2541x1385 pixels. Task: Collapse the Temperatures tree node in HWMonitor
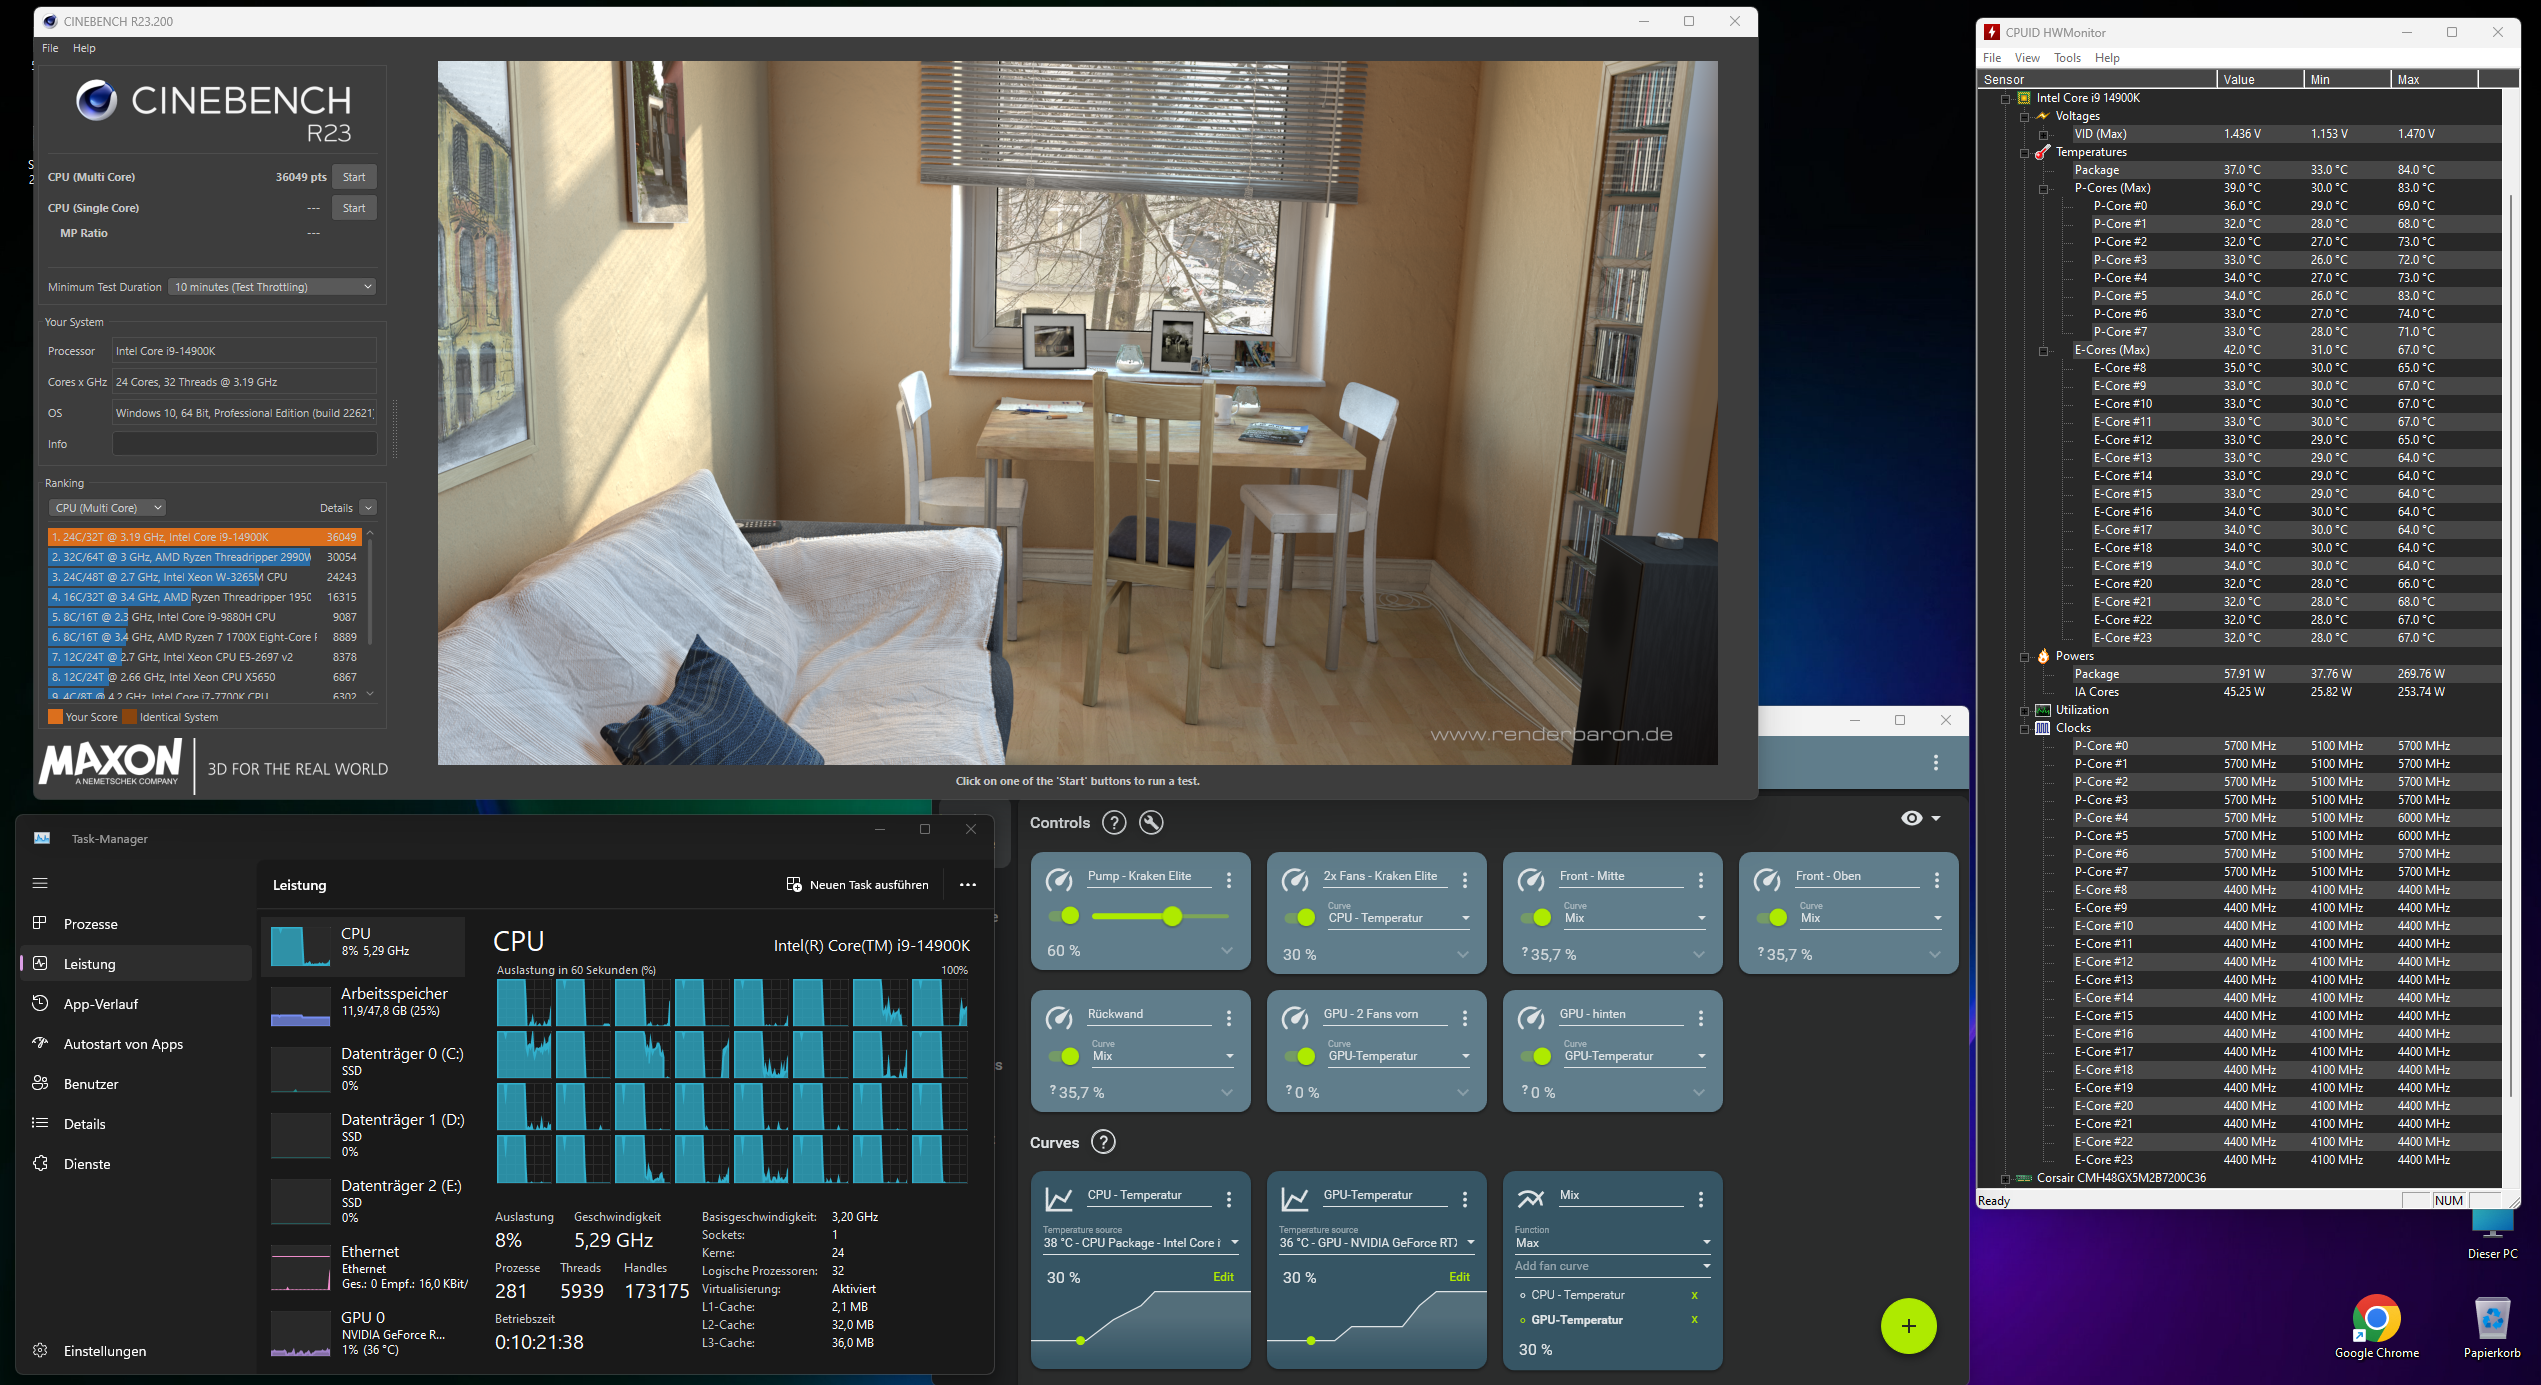(2025, 153)
